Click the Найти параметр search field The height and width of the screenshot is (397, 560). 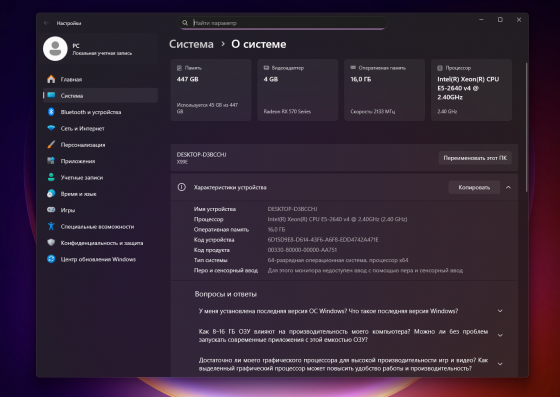coord(282,23)
